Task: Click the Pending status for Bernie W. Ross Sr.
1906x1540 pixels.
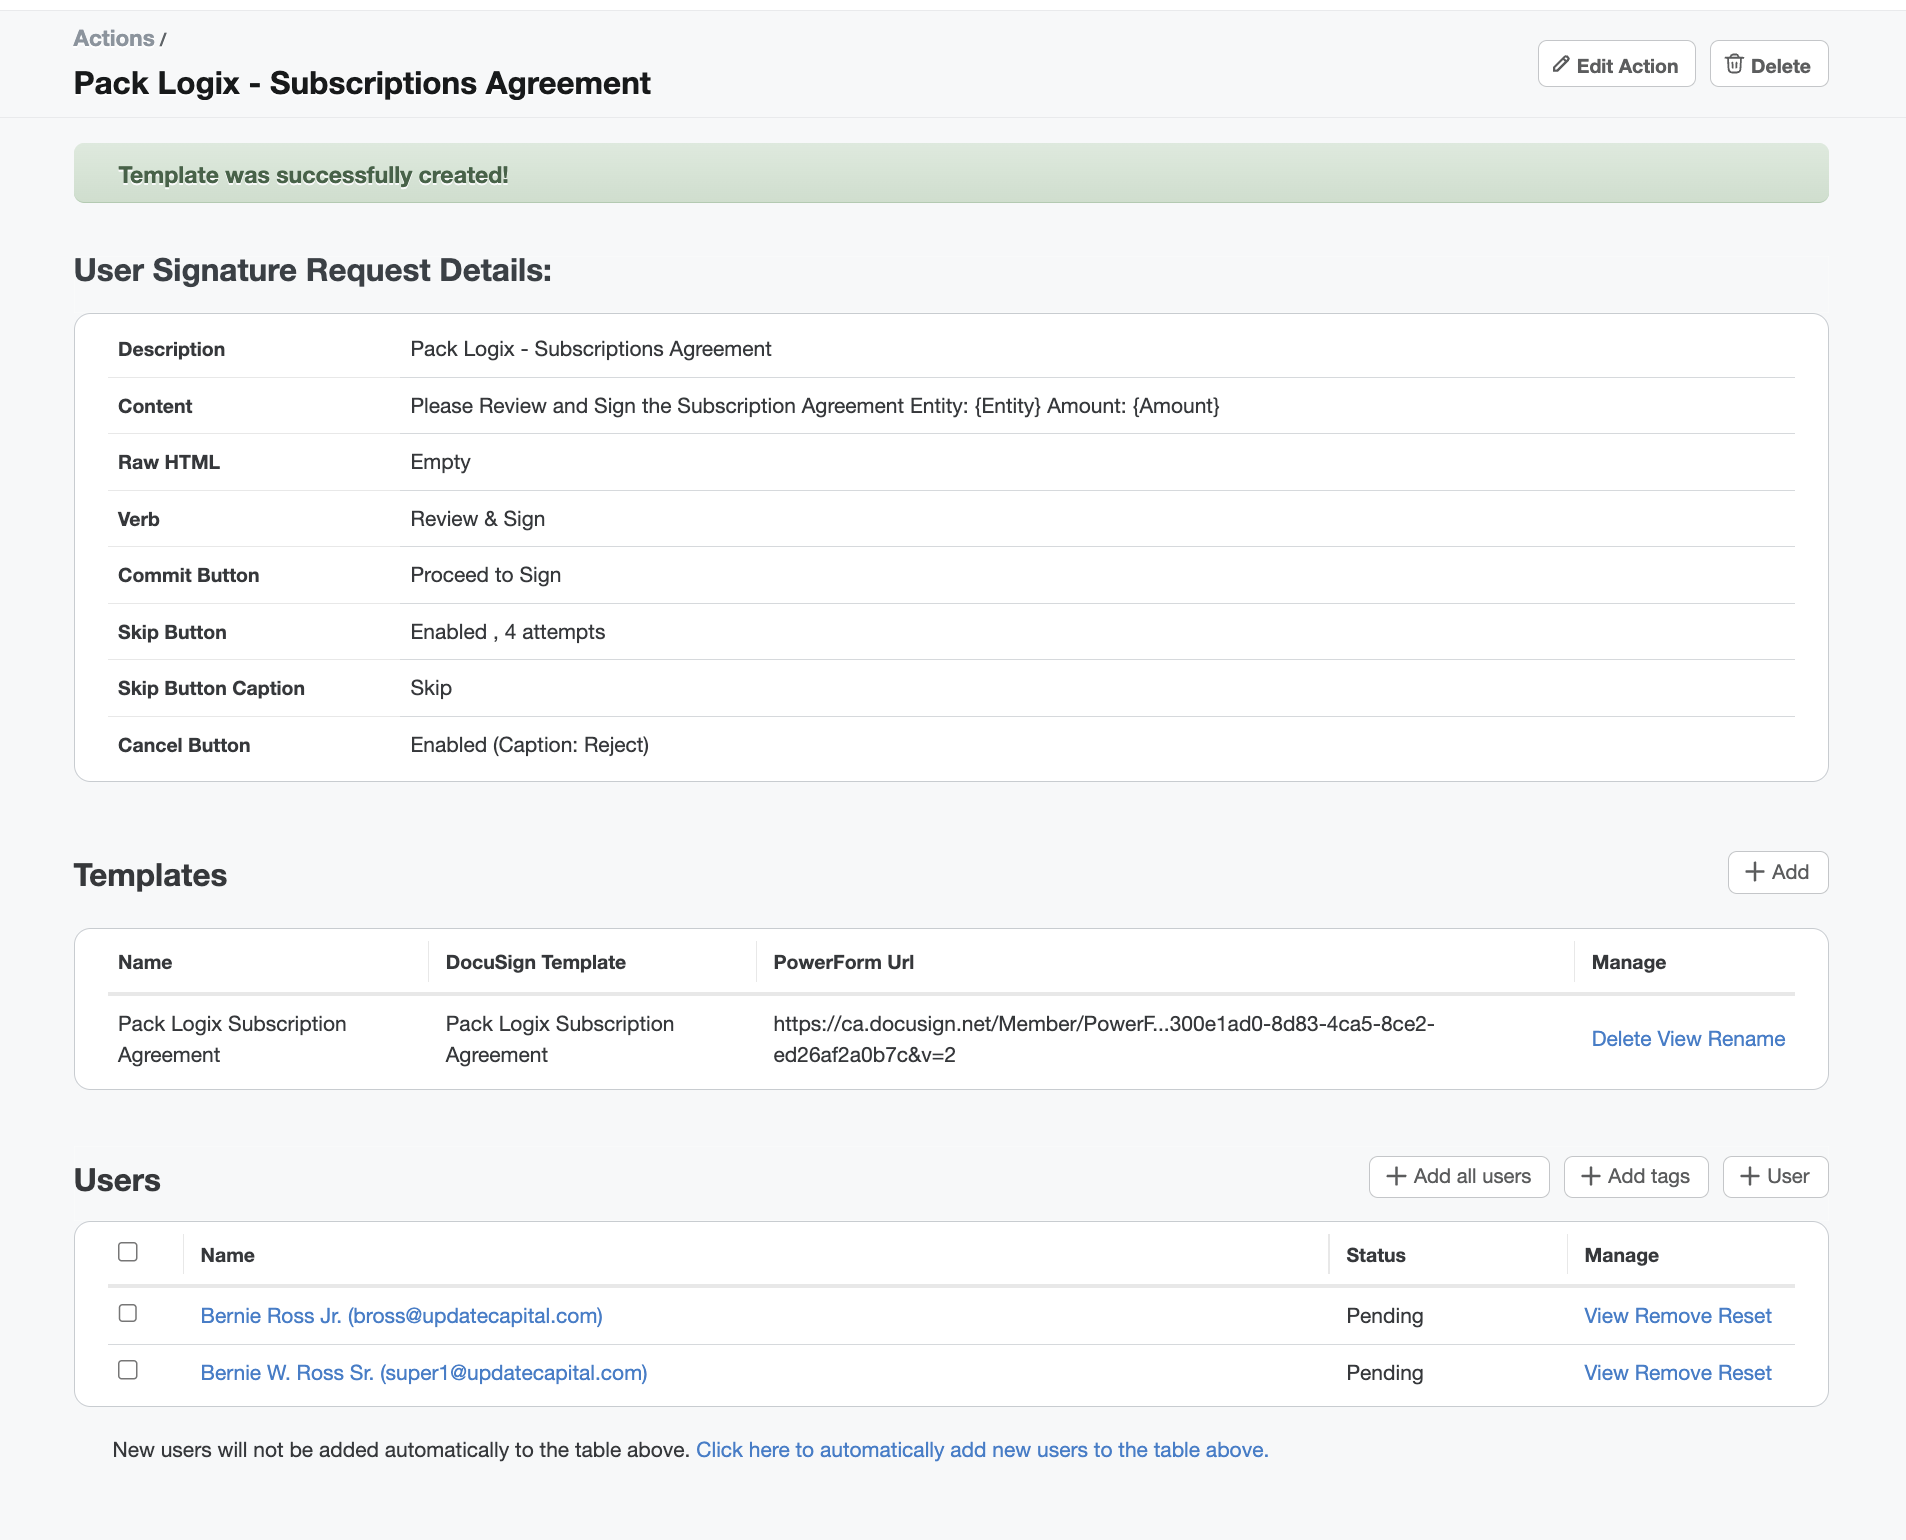Action: click(1385, 1373)
